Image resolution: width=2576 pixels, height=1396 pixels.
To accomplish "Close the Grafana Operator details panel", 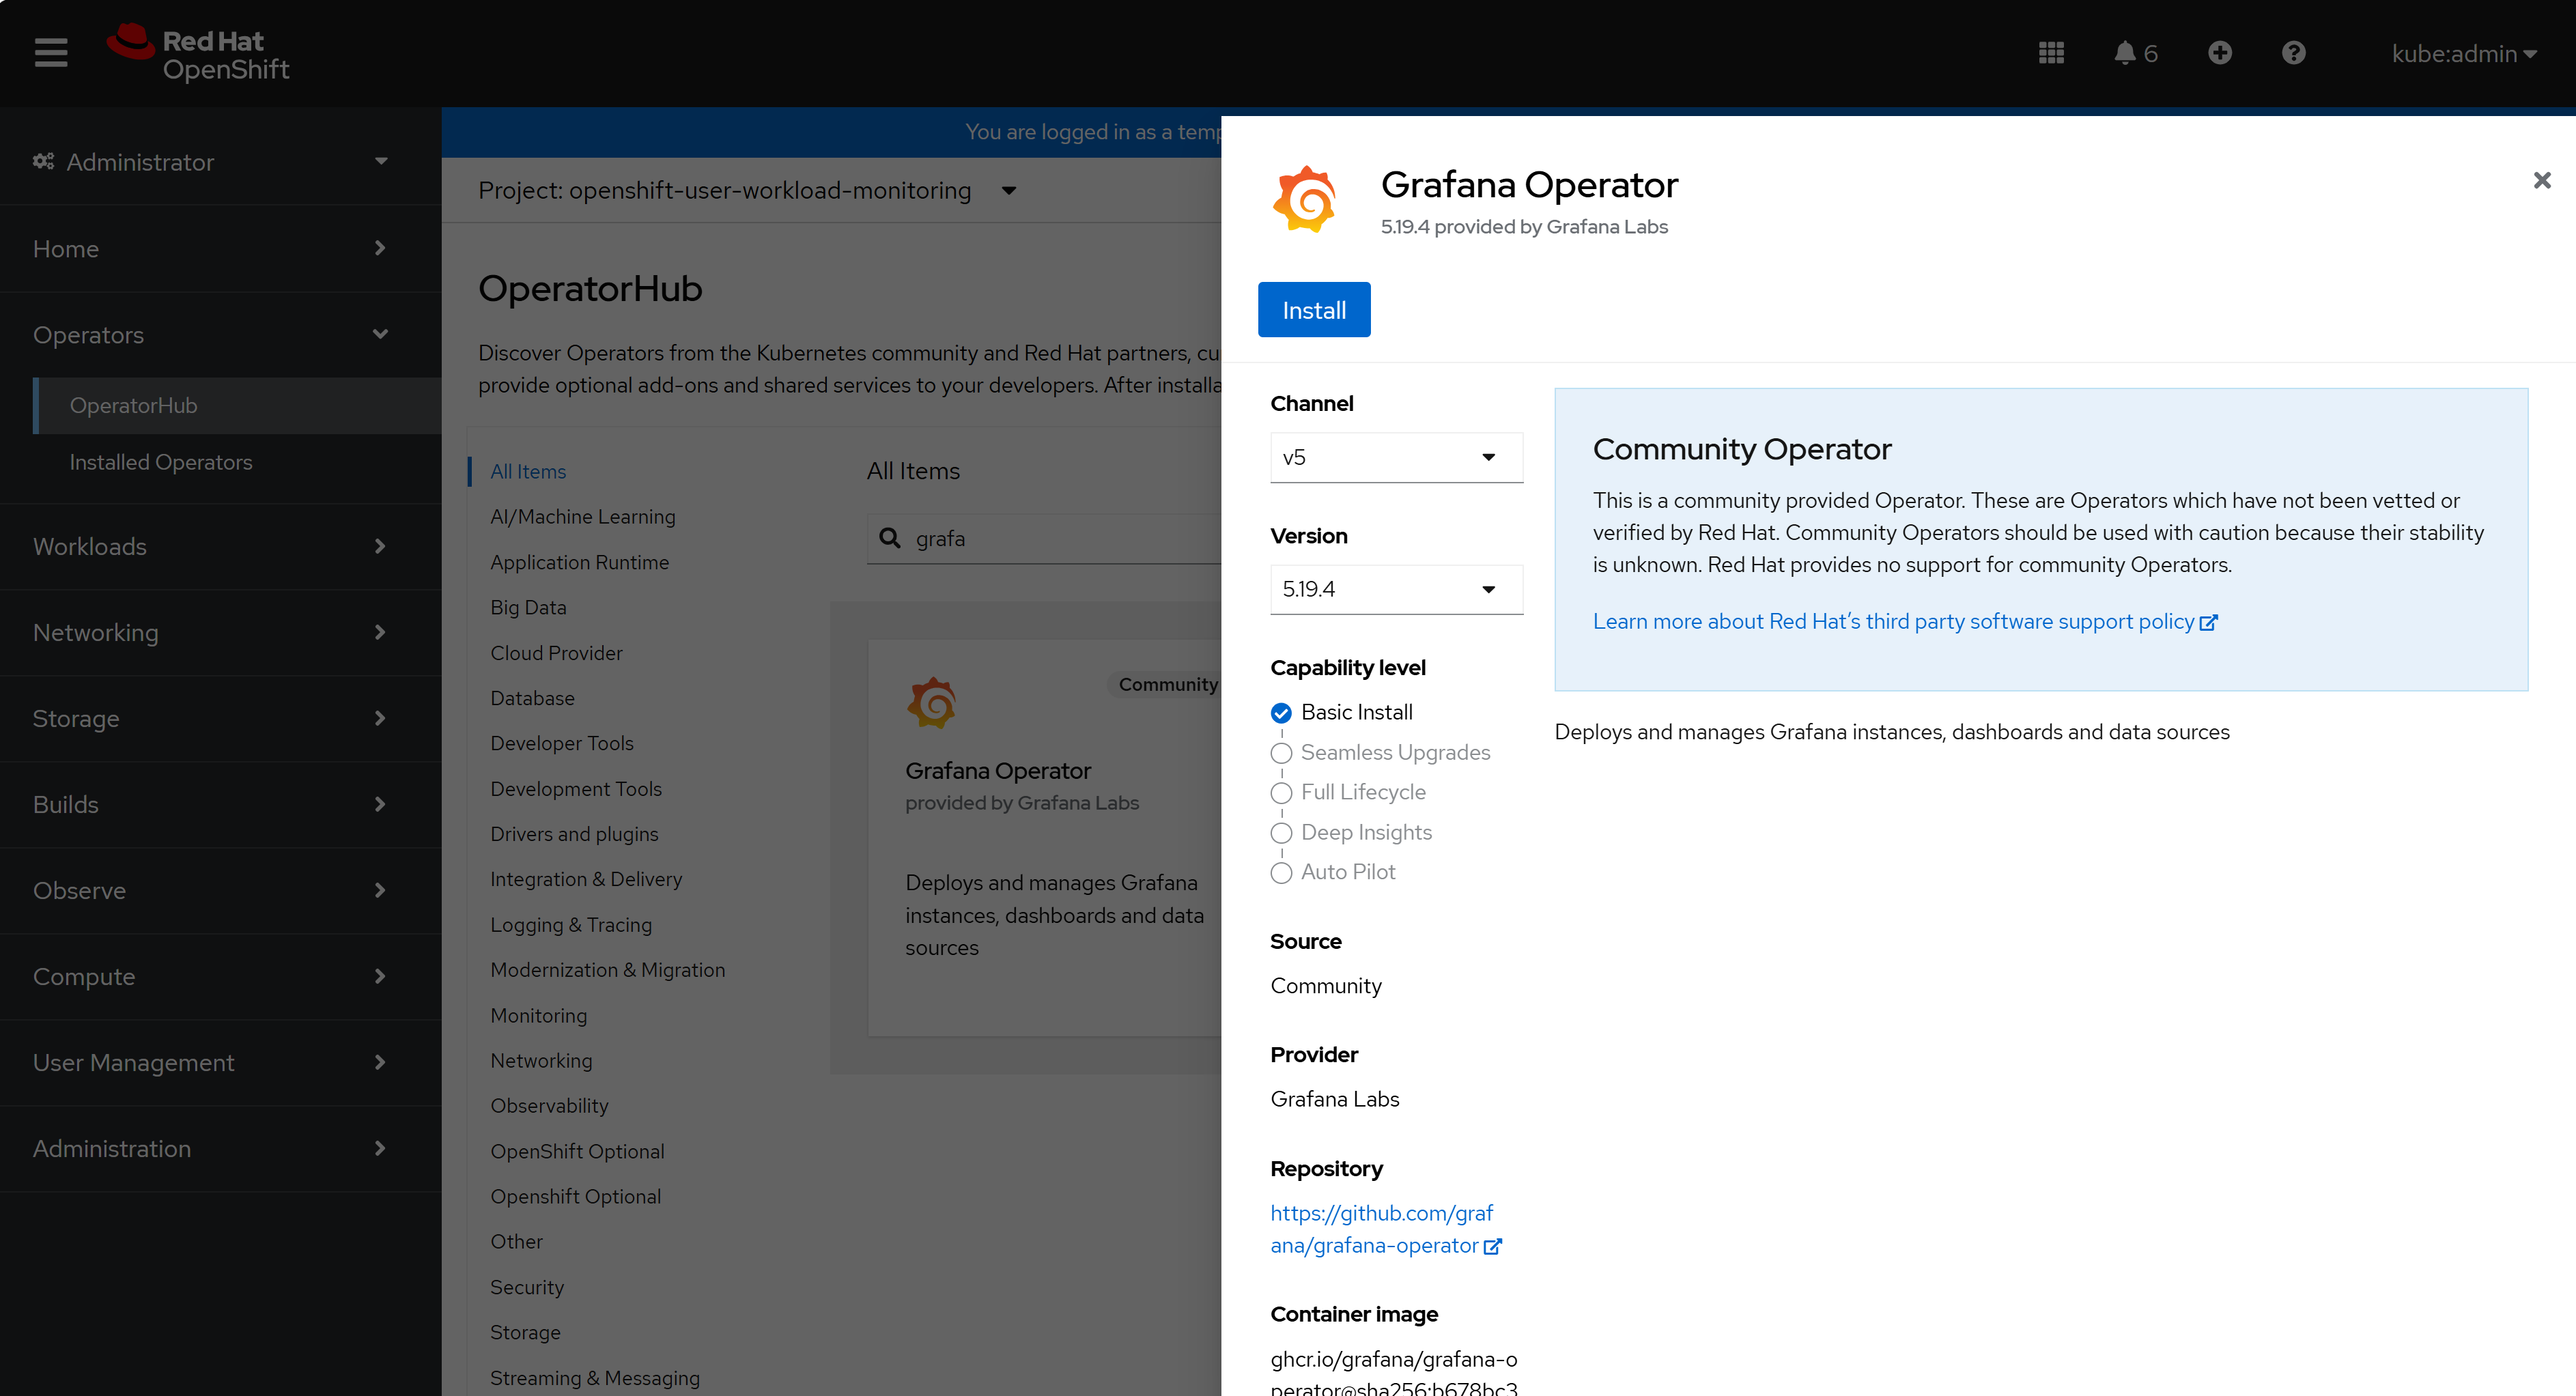I will [2541, 181].
